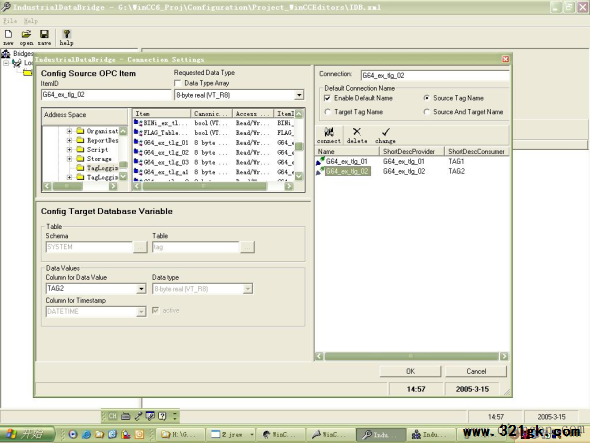
Task: Open the File menu
Action: (x=10, y=21)
